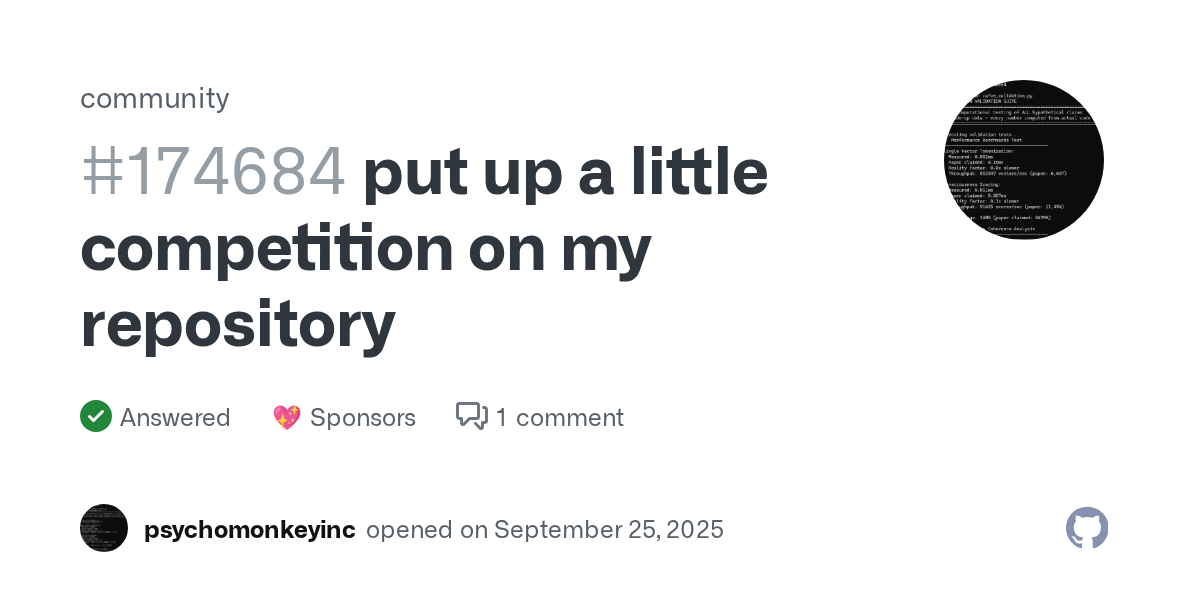Click the word "opened" beside the username
This screenshot has width=1200, height=600.
point(410,530)
